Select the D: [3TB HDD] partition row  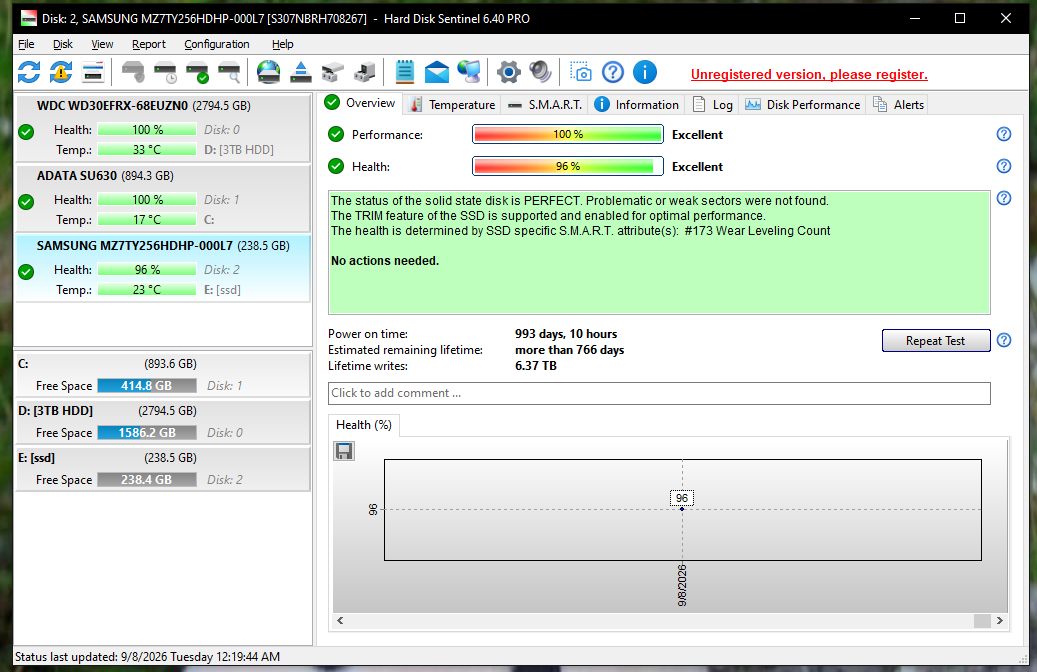point(163,421)
